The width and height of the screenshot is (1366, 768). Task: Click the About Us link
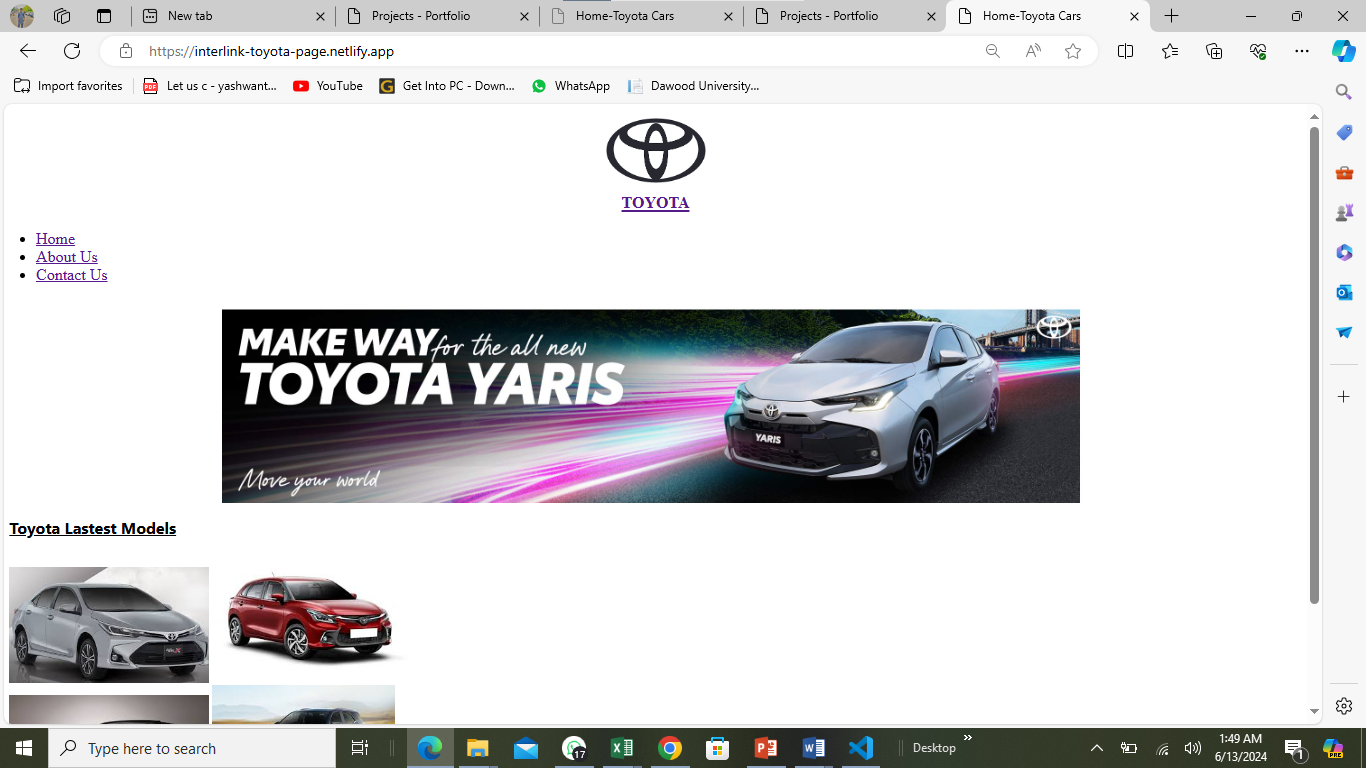click(x=67, y=257)
